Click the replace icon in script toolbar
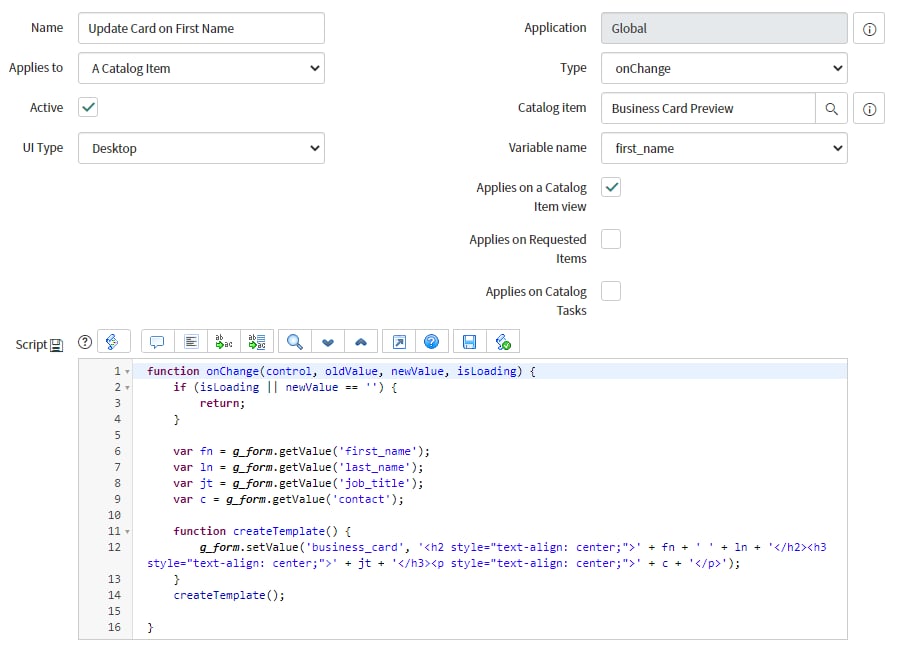 point(224,342)
